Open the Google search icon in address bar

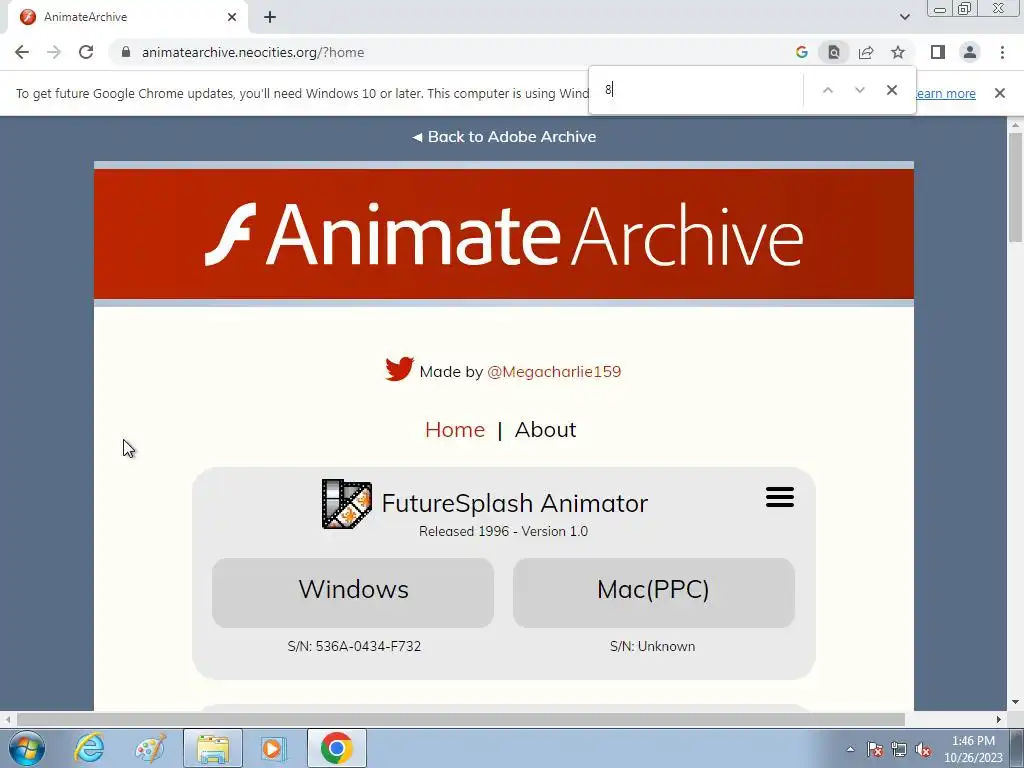[802, 52]
